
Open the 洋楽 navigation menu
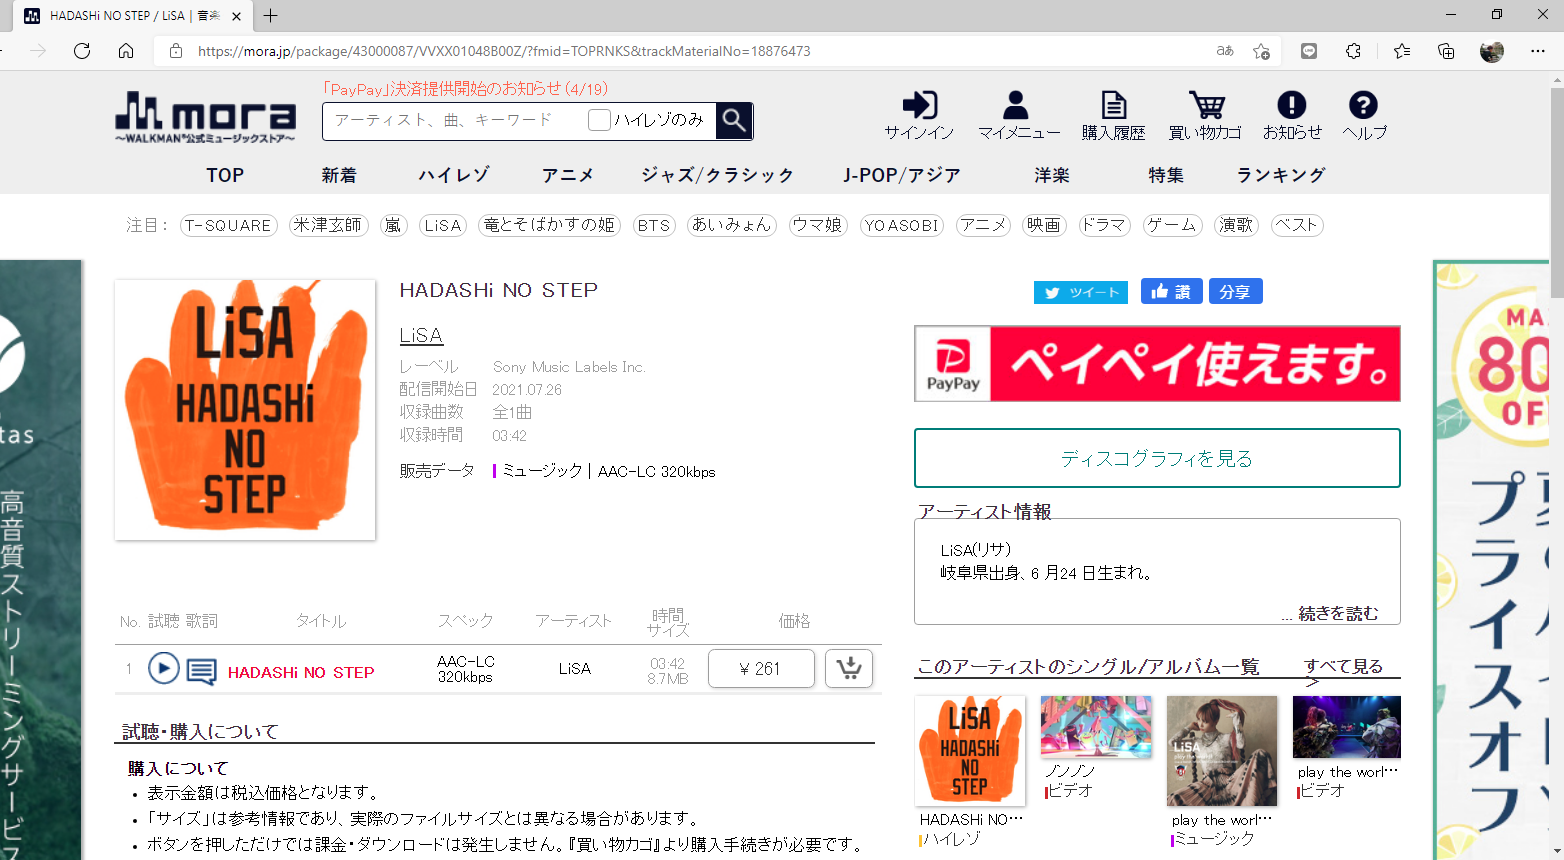click(1052, 175)
